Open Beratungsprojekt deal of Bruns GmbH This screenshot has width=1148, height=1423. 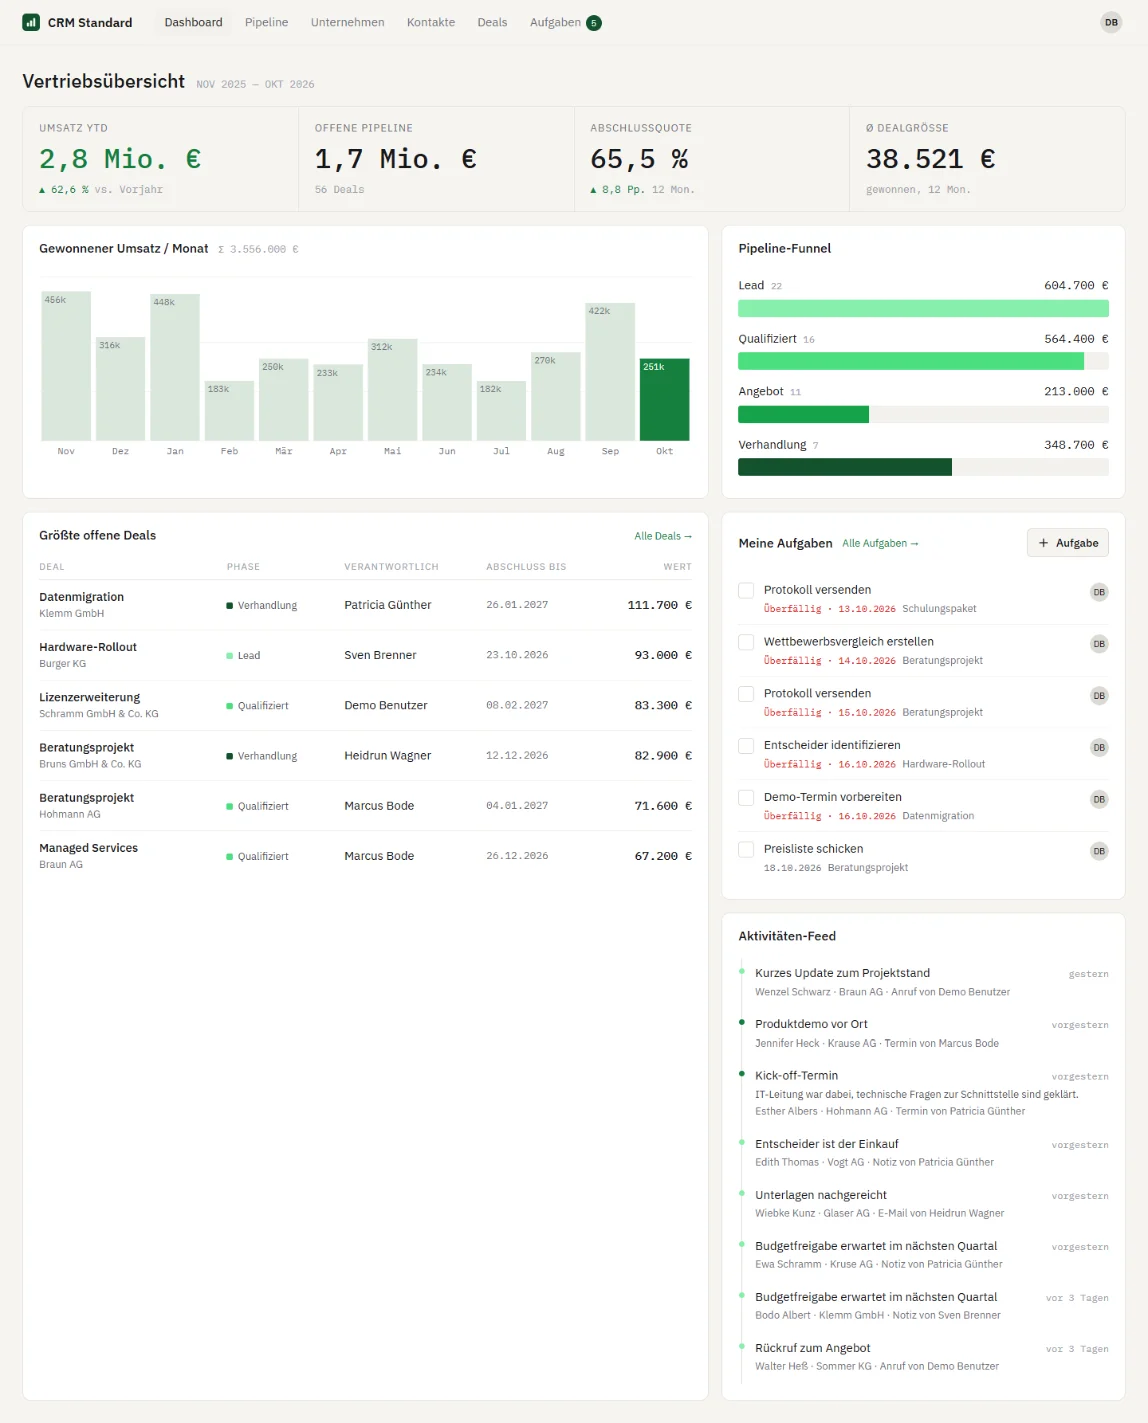tap(366, 756)
